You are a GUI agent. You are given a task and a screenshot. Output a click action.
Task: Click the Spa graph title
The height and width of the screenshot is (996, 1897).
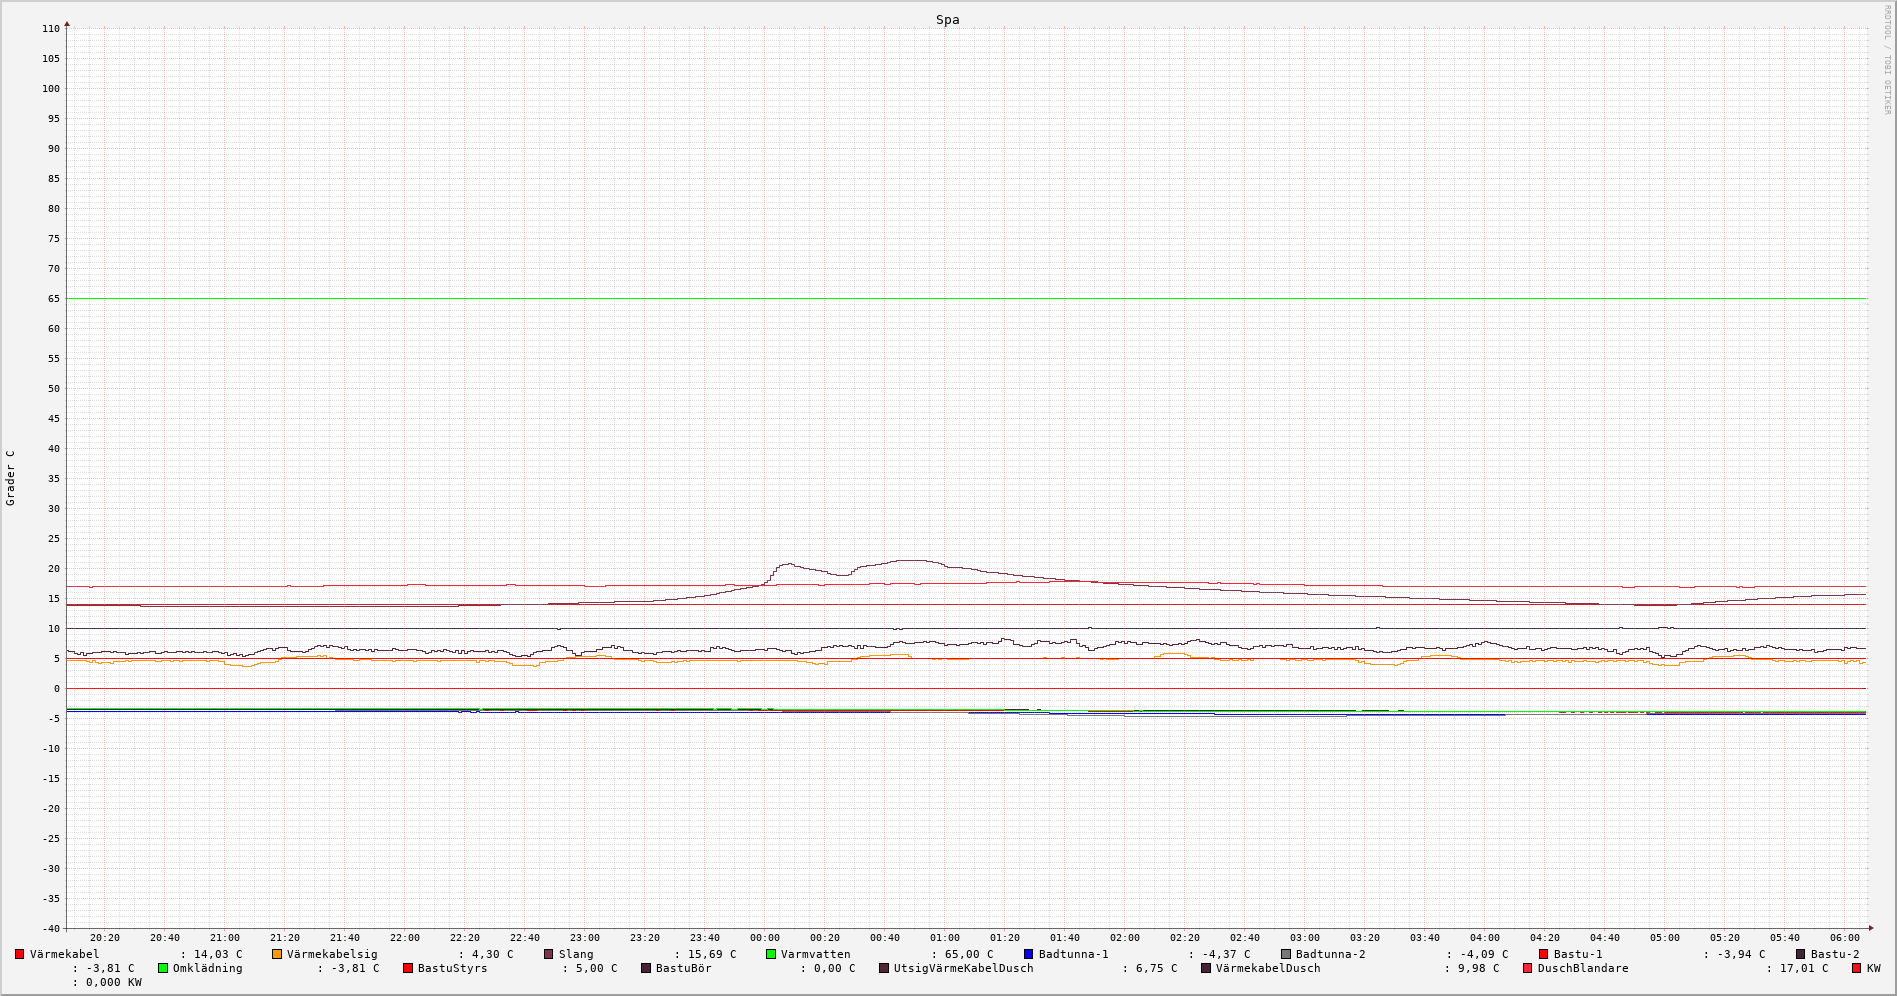tap(947, 19)
